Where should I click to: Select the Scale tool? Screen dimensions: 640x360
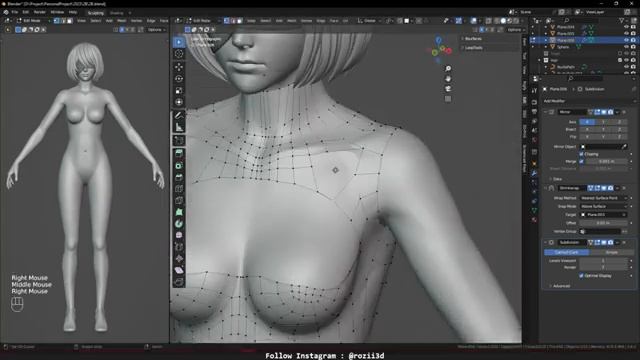tap(179, 91)
